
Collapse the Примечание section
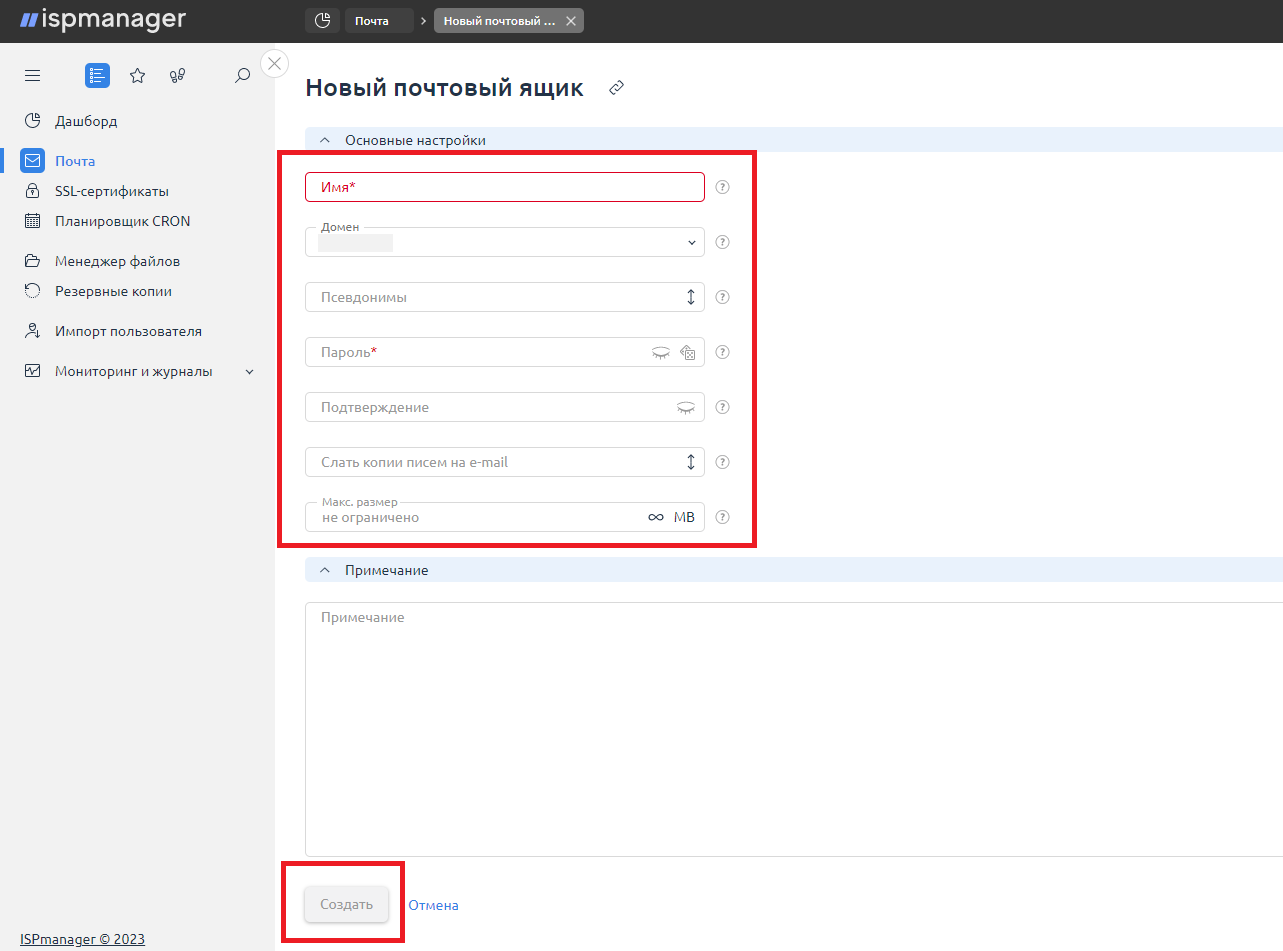click(x=324, y=570)
